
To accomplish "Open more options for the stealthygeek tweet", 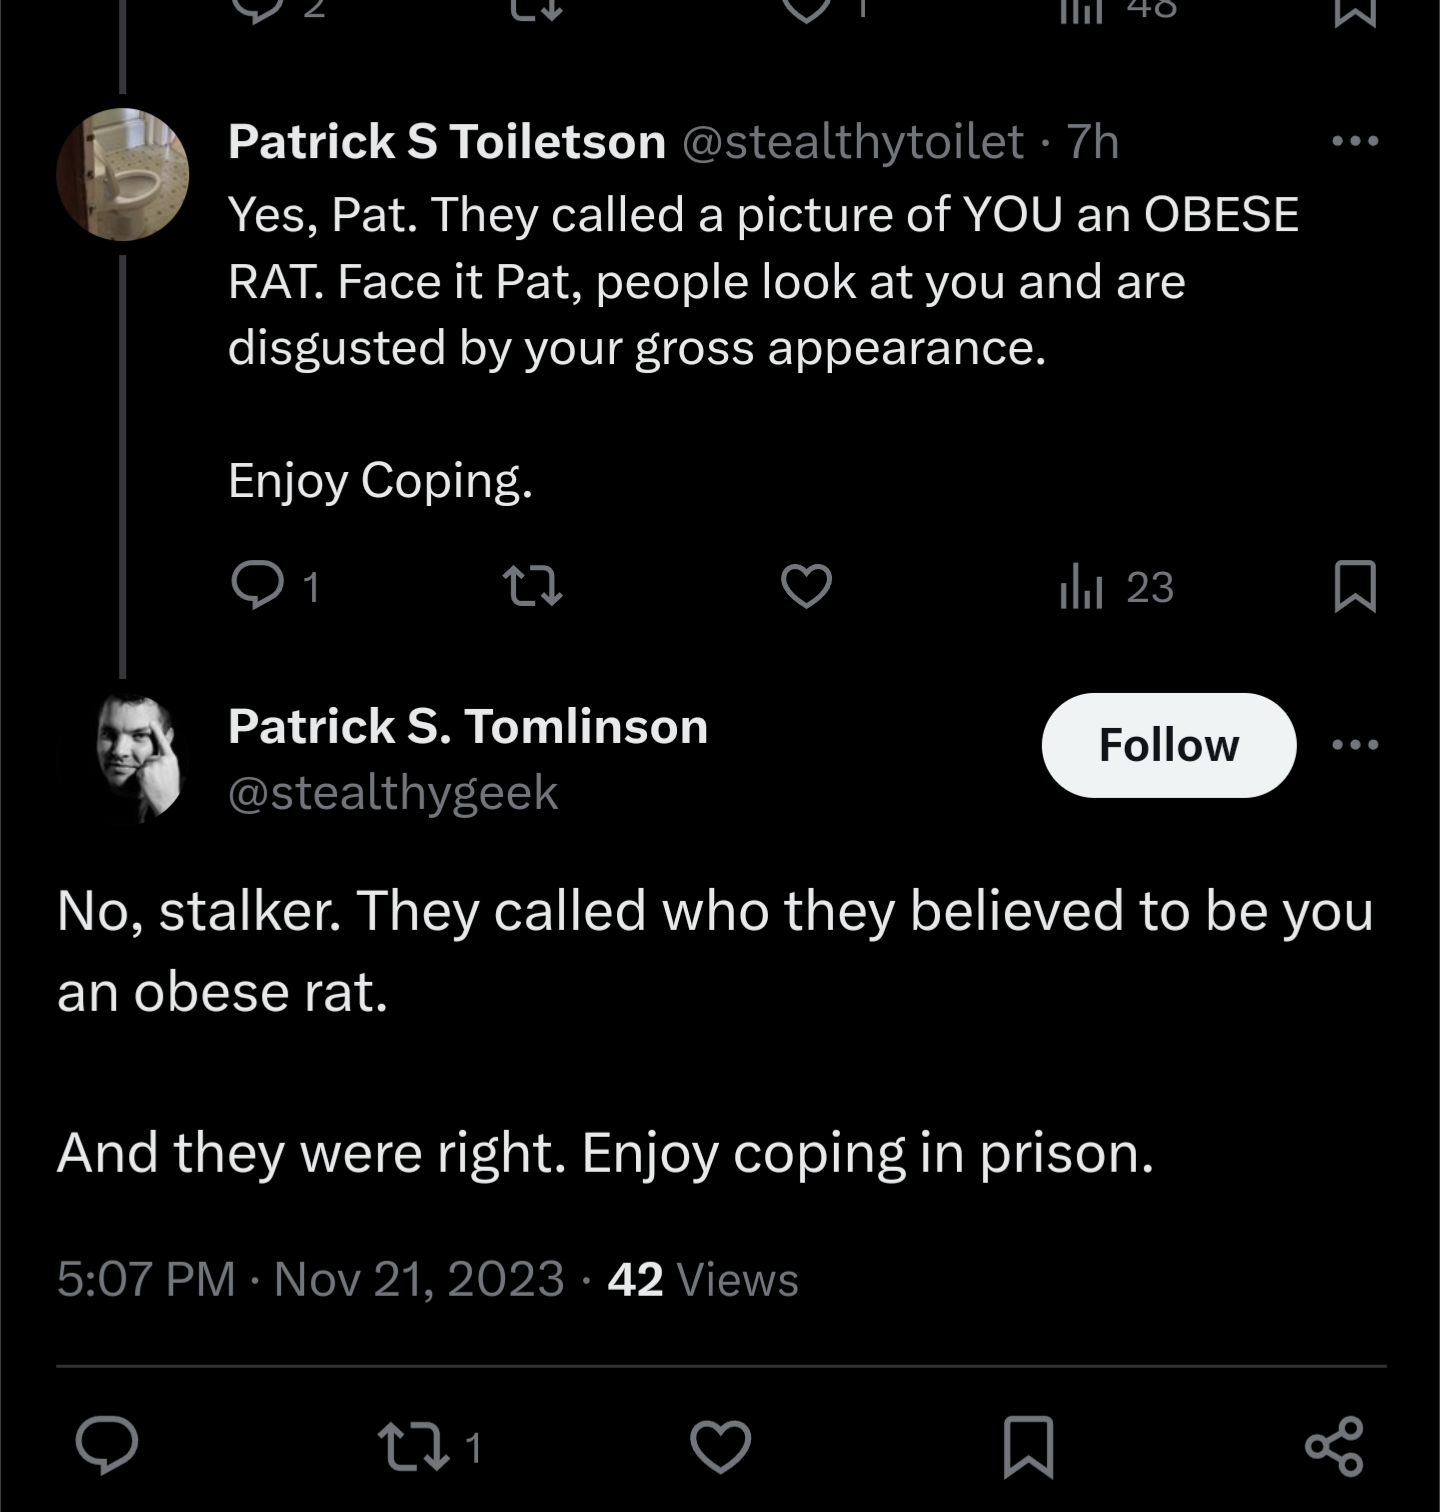I will (x=1355, y=744).
